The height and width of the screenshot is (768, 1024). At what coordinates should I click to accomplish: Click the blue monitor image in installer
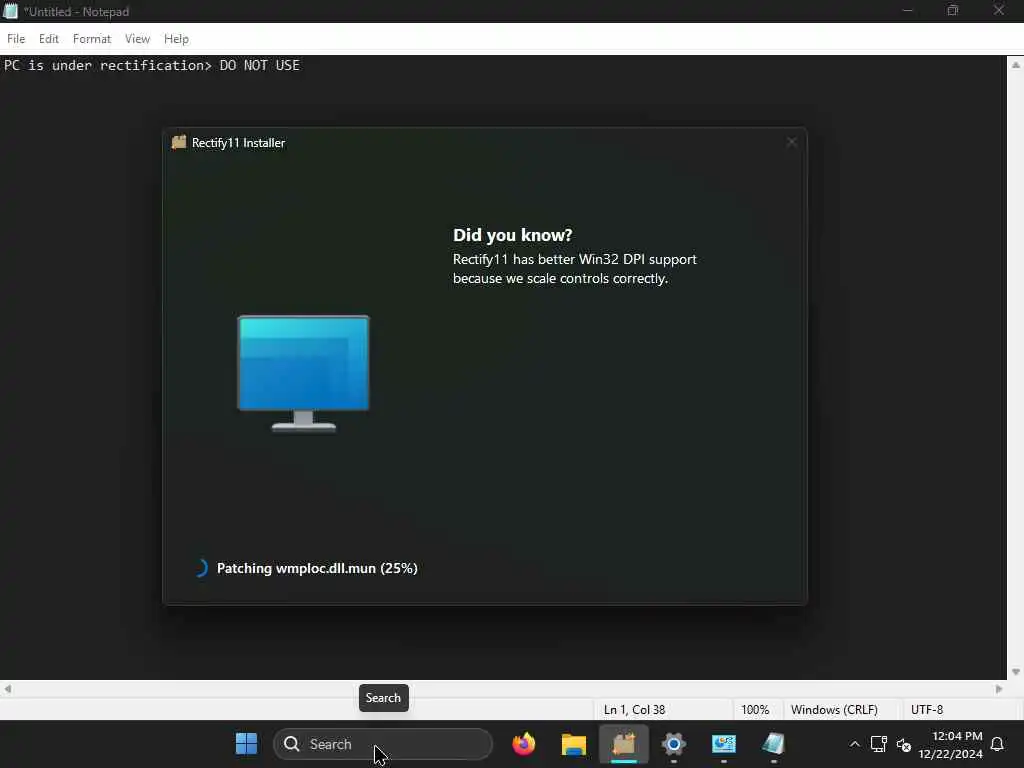(x=304, y=374)
